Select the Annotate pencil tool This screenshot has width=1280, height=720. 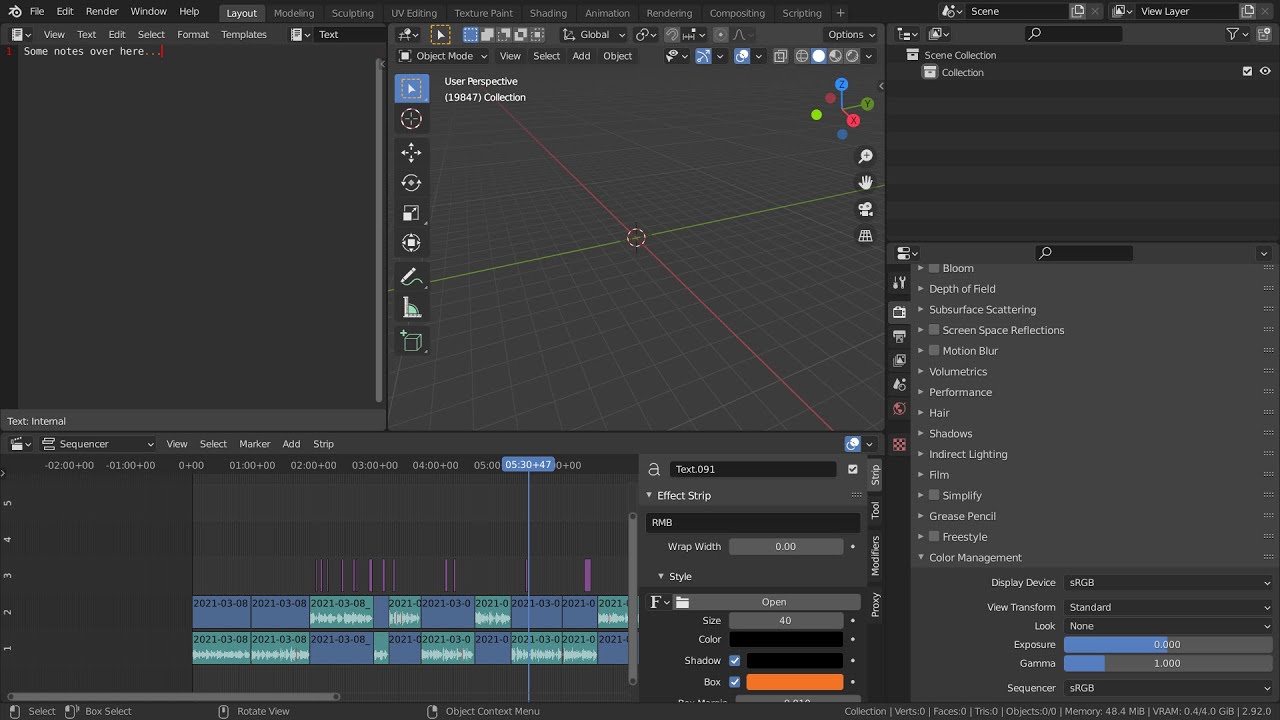[x=411, y=277]
